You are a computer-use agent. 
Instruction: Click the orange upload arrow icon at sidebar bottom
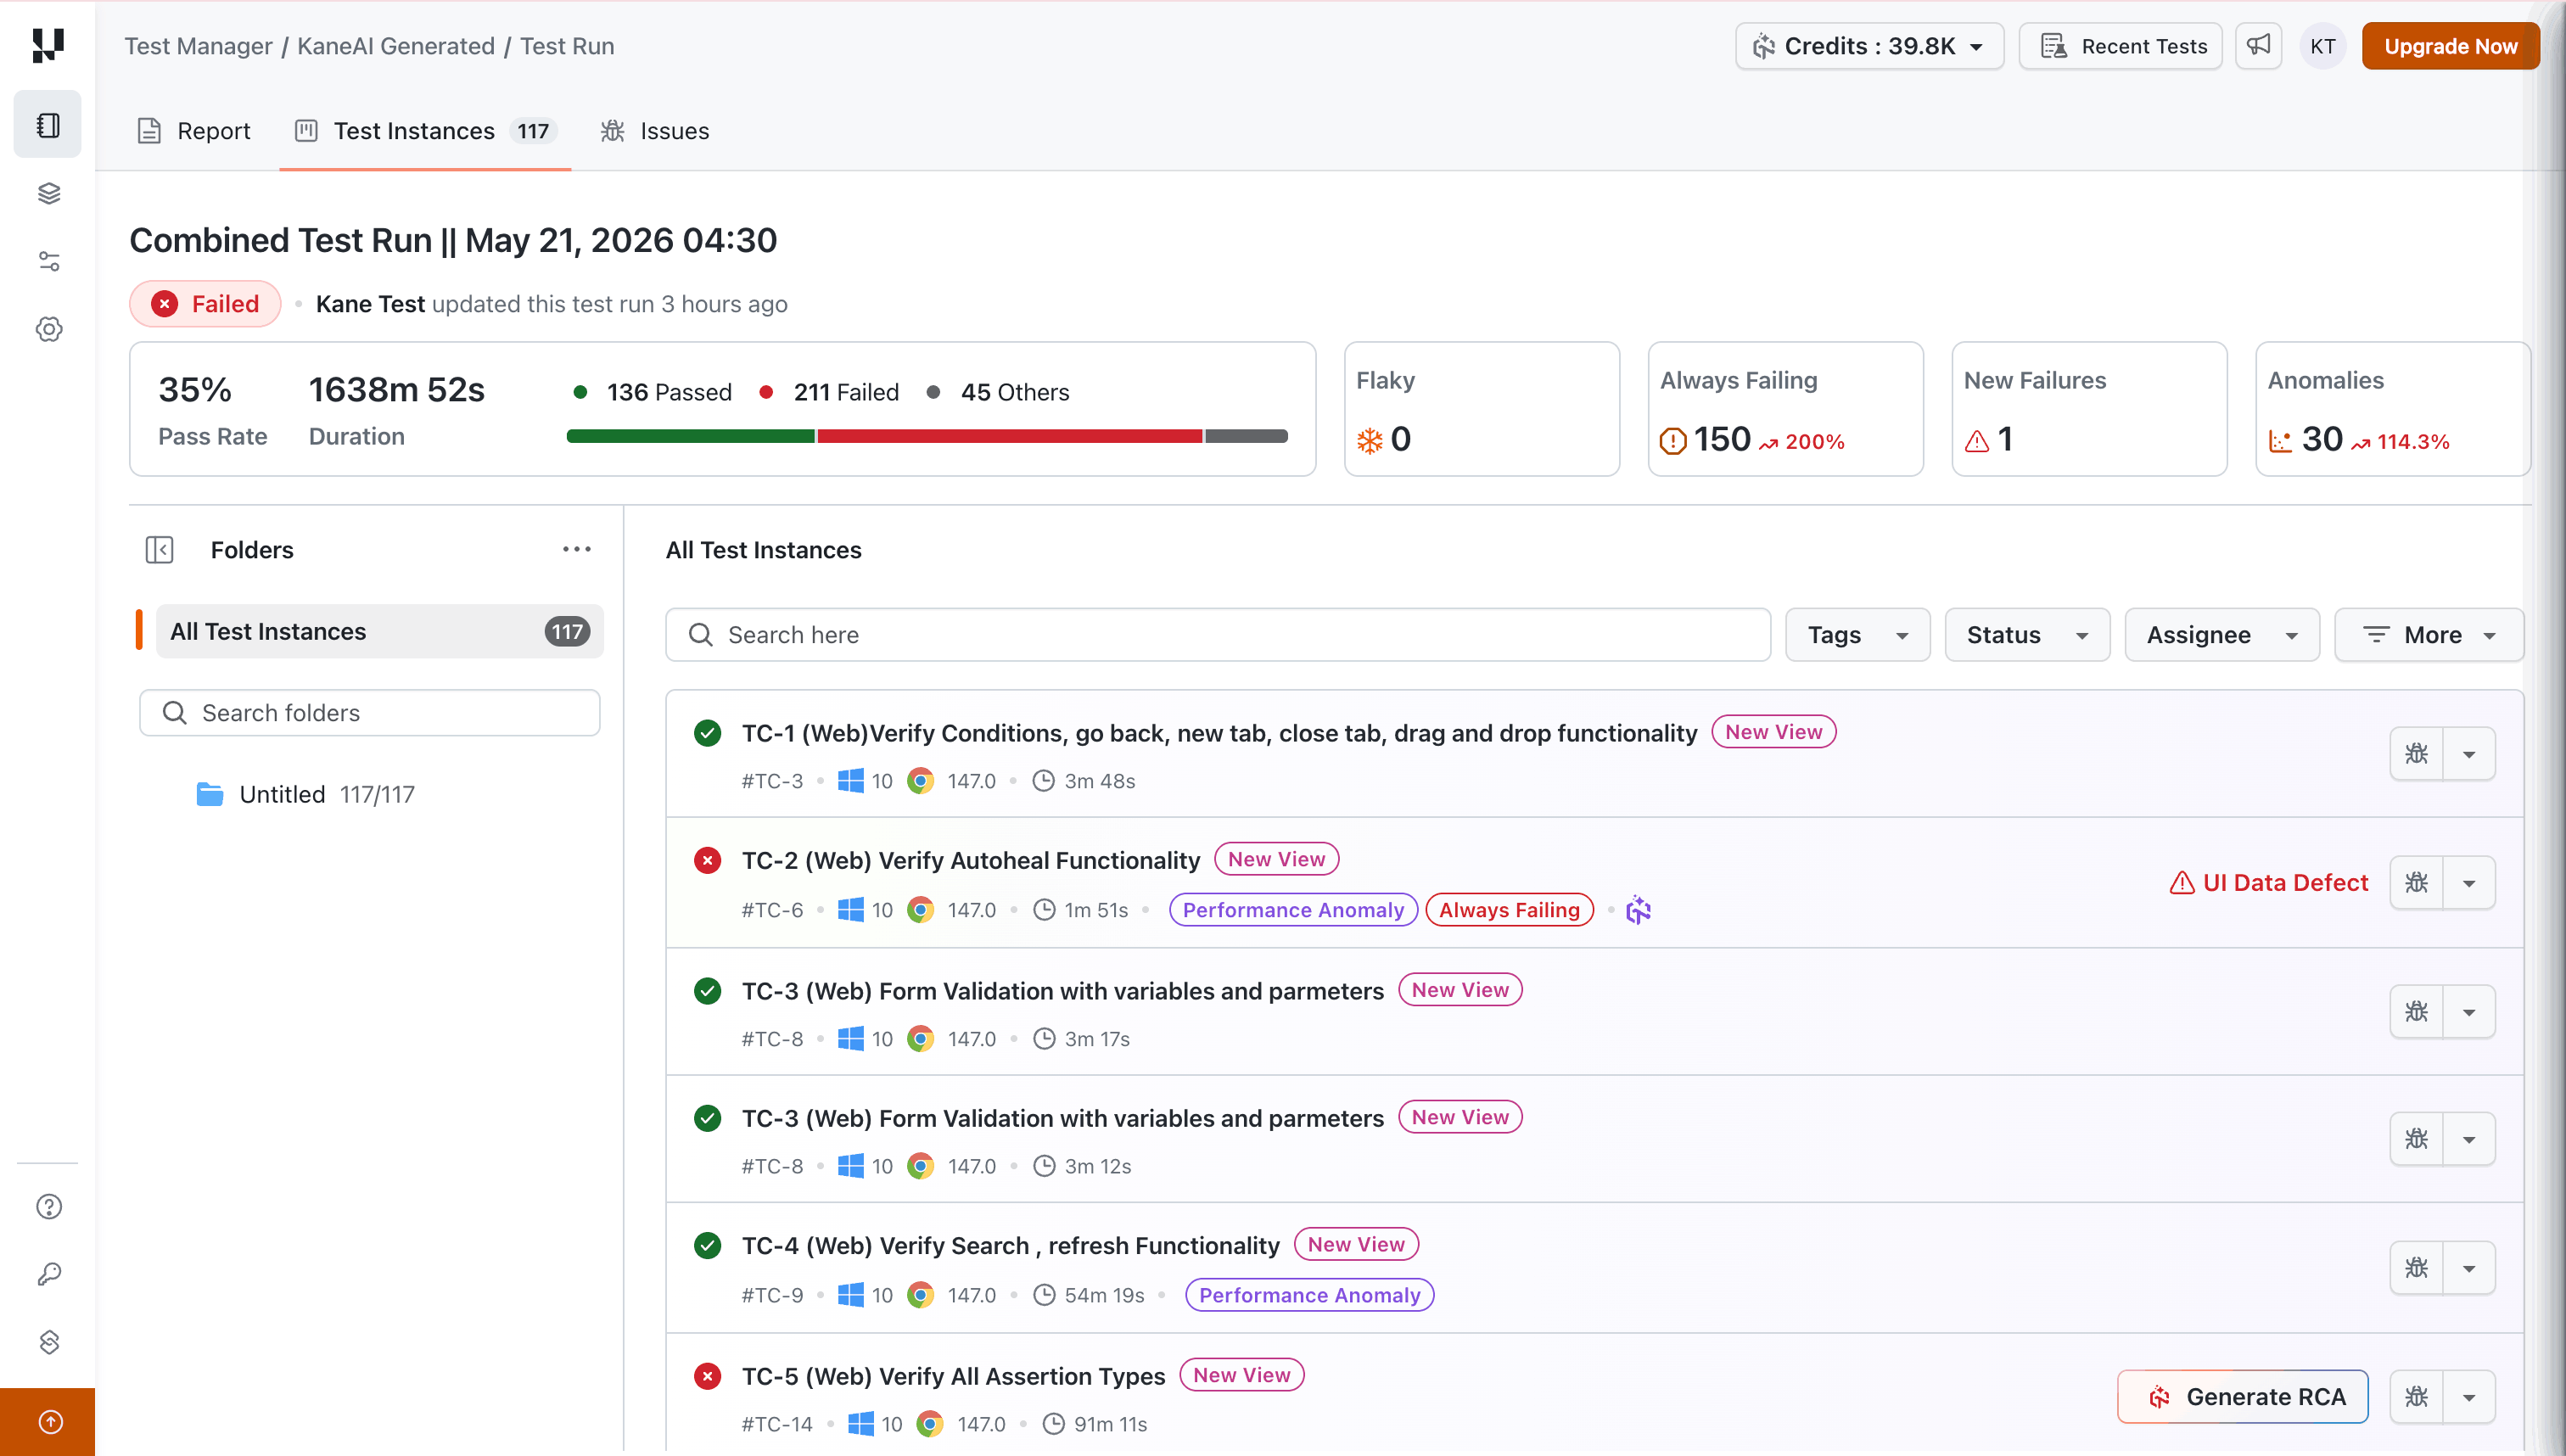tap(48, 1422)
